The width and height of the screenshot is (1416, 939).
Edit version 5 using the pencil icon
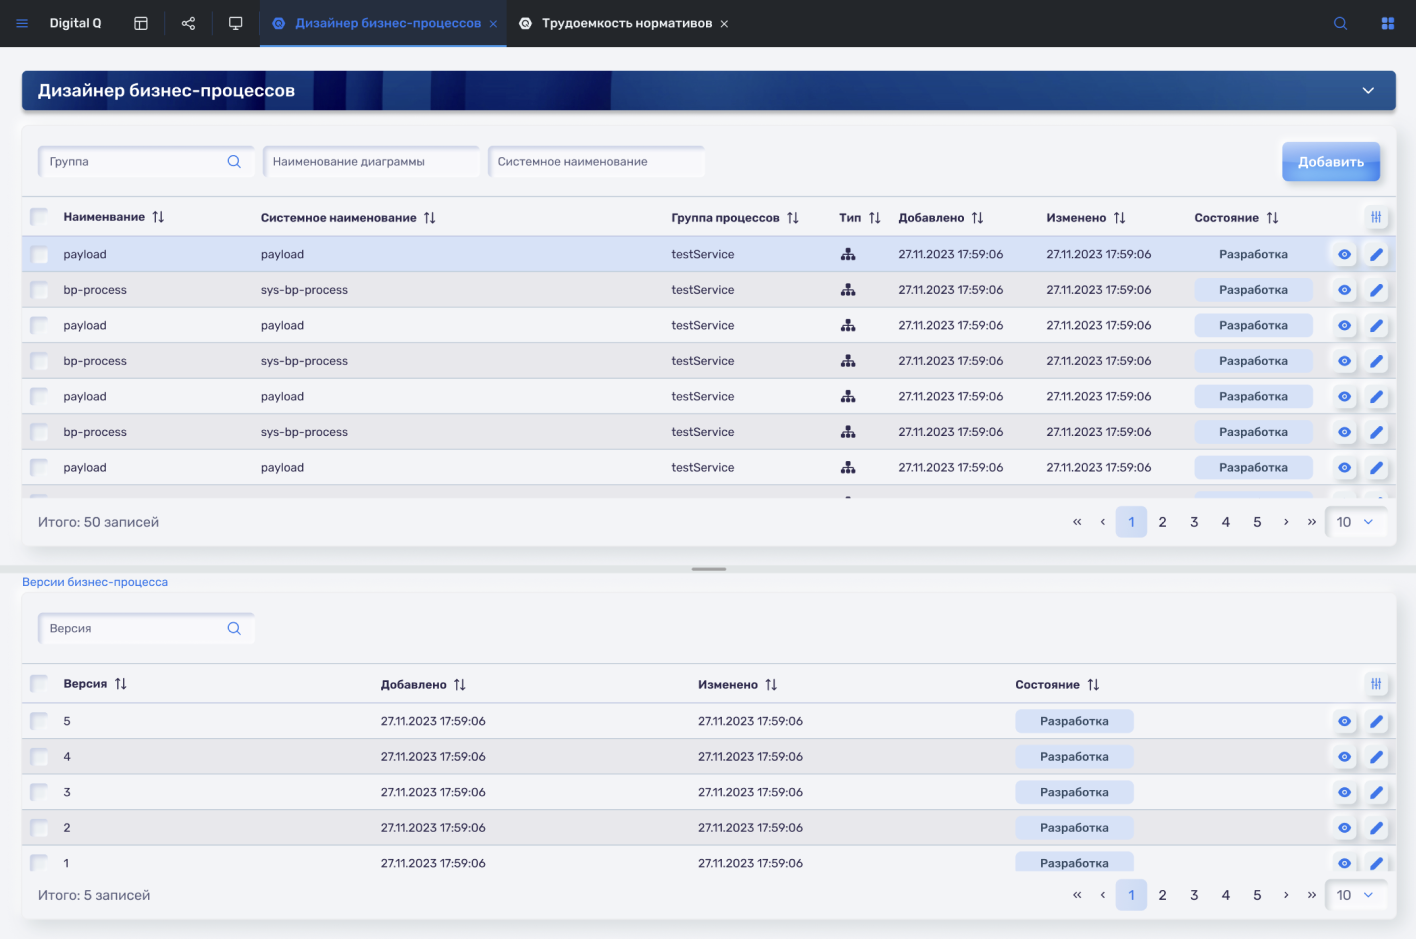pos(1376,721)
